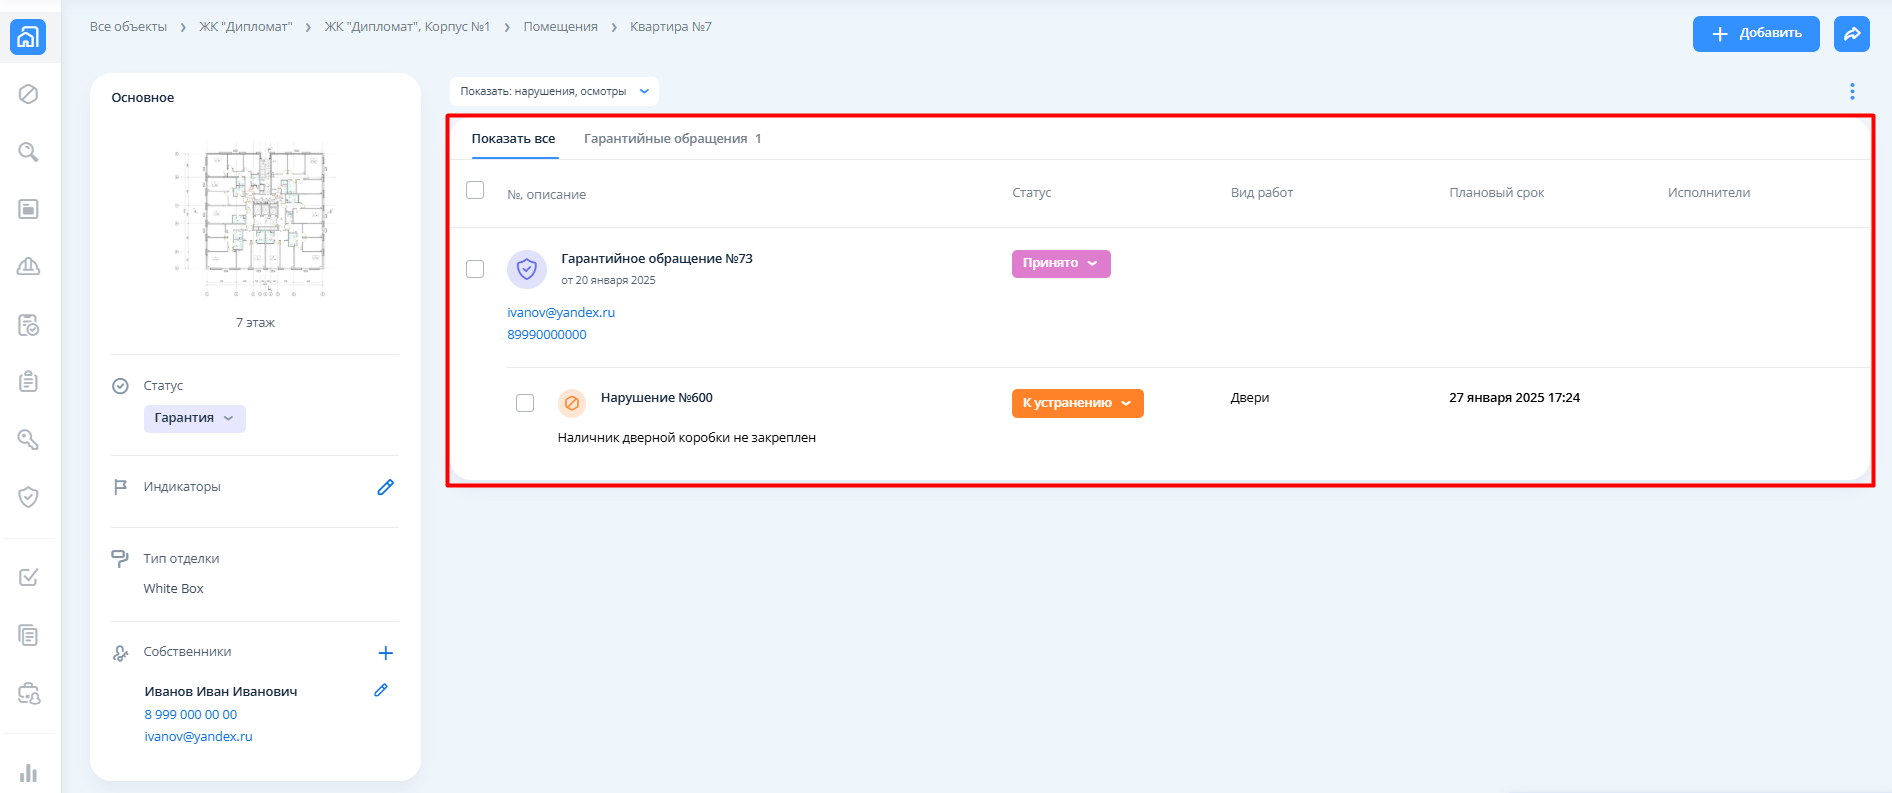Click the shield icon in sidebar
The image size is (1892, 793).
point(28,497)
